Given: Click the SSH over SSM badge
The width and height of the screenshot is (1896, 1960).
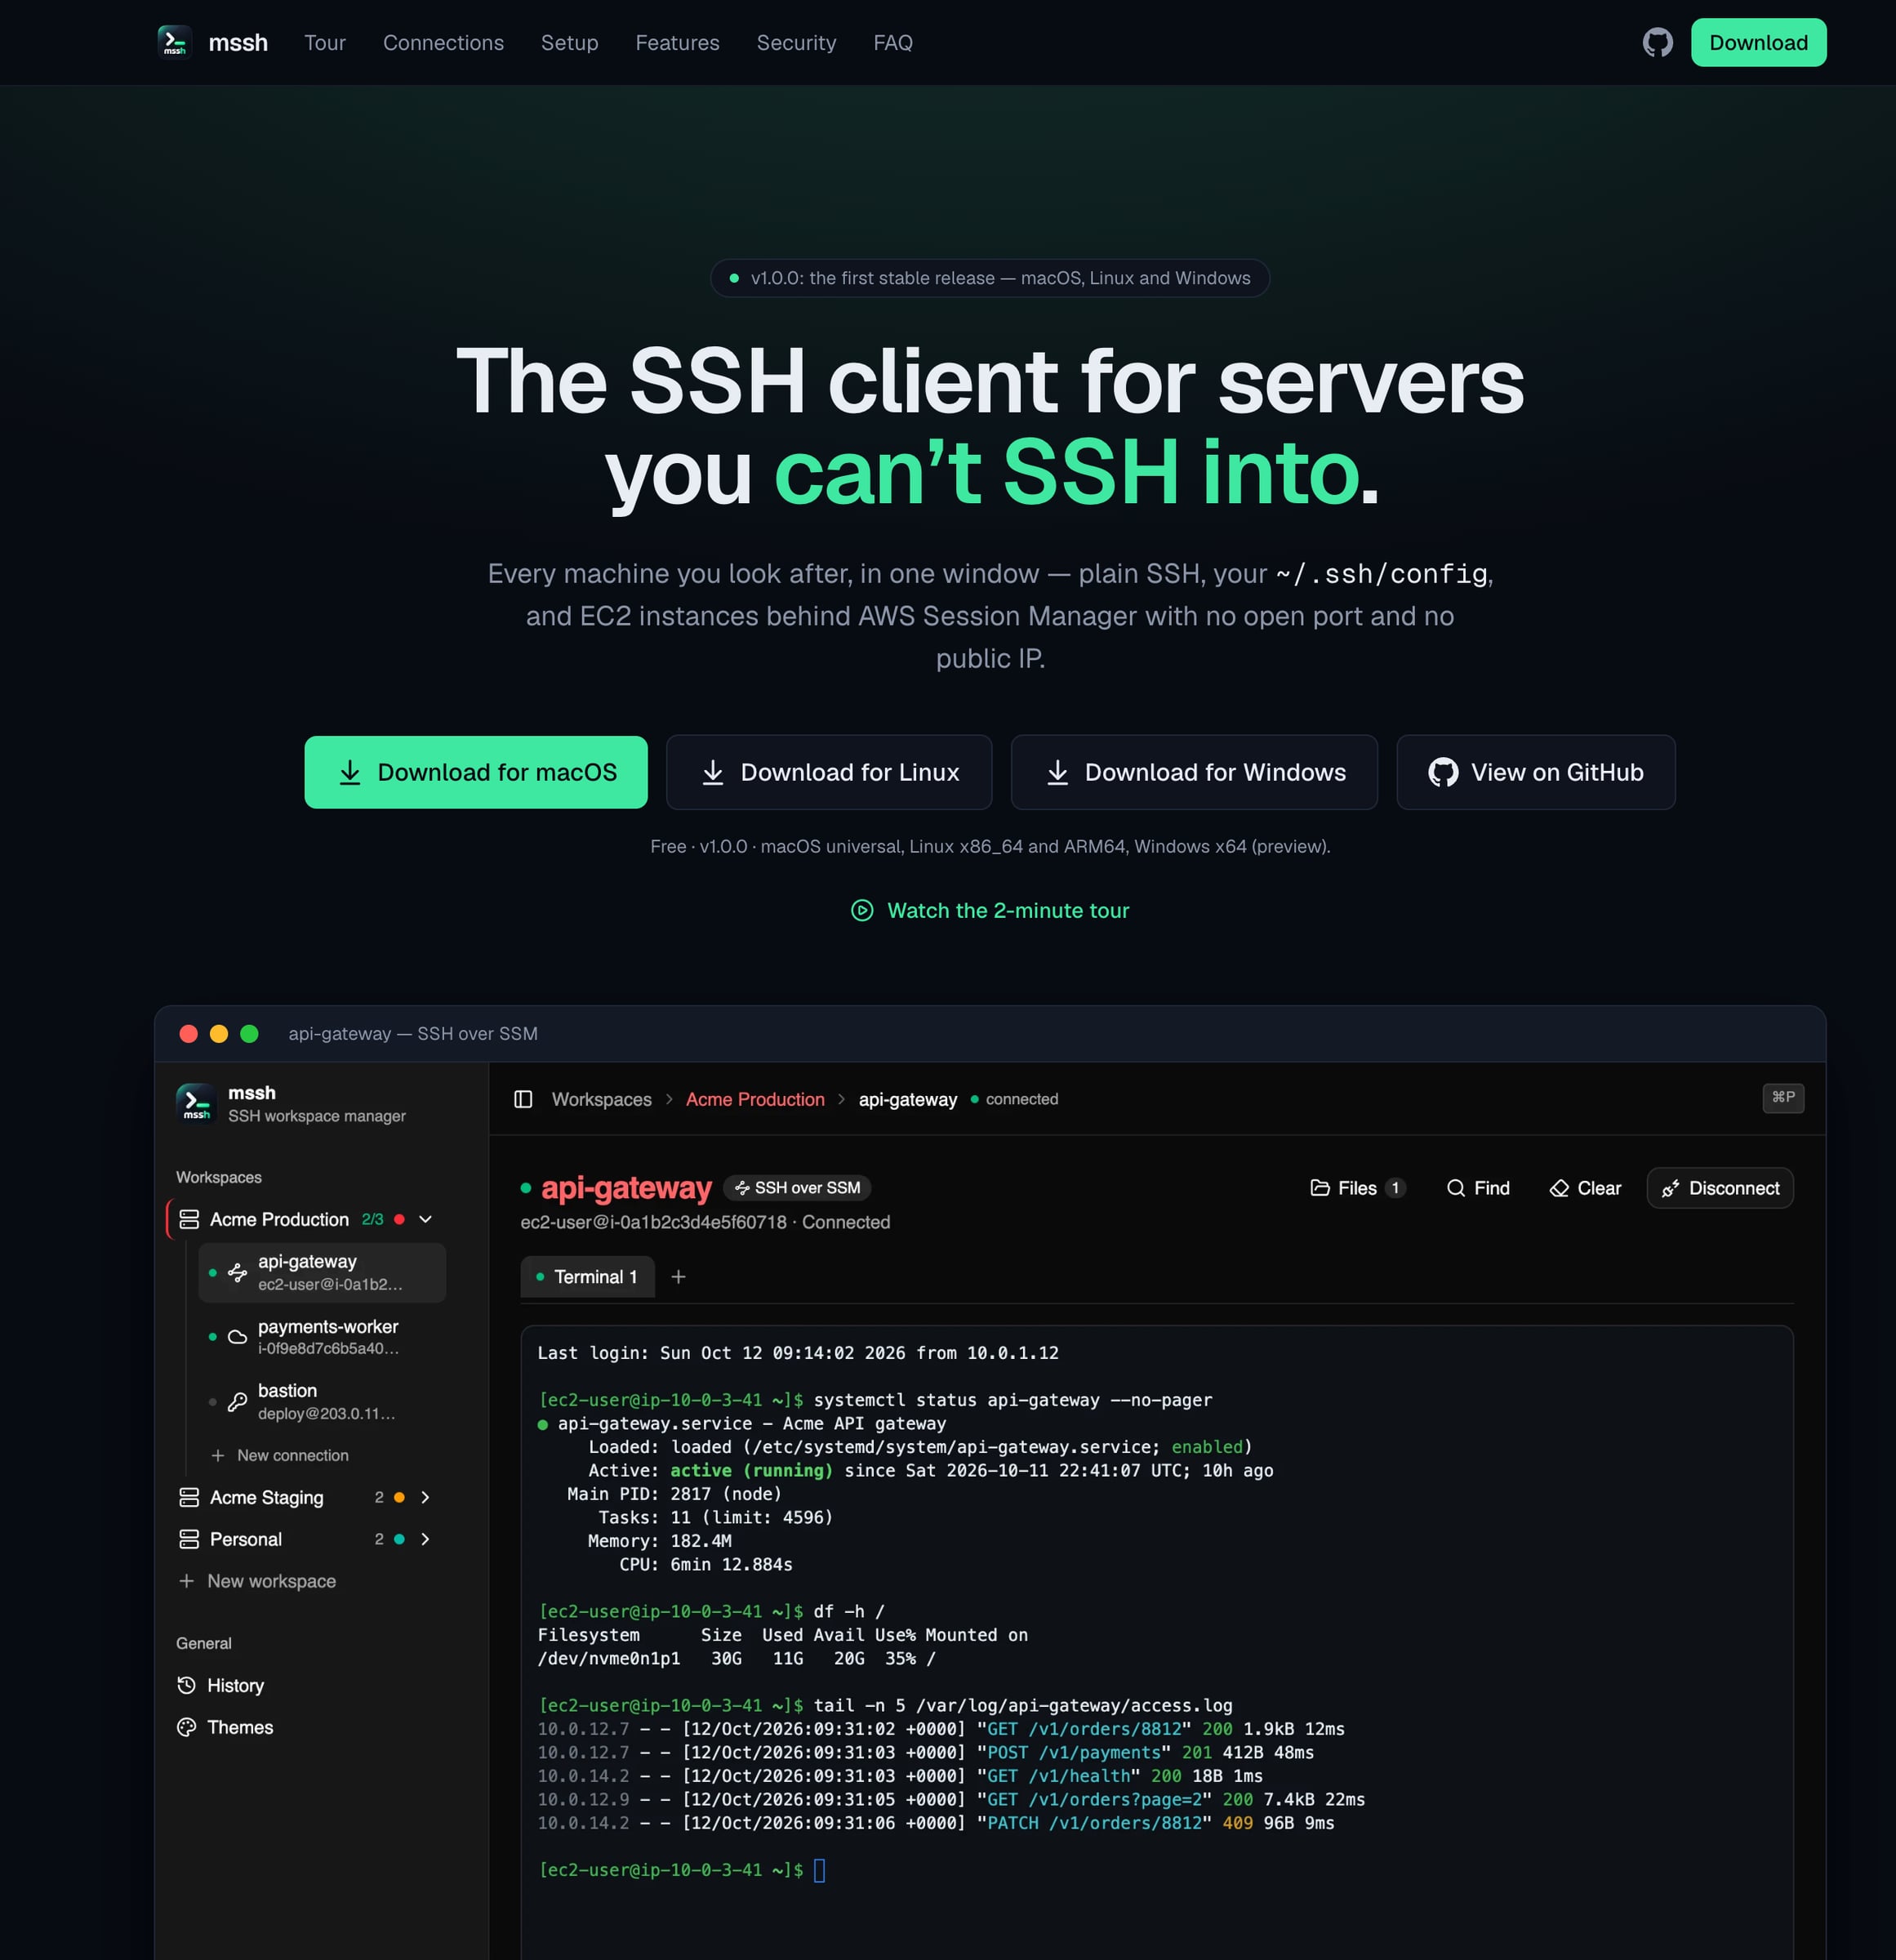Looking at the screenshot, I should [x=797, y=1187].
